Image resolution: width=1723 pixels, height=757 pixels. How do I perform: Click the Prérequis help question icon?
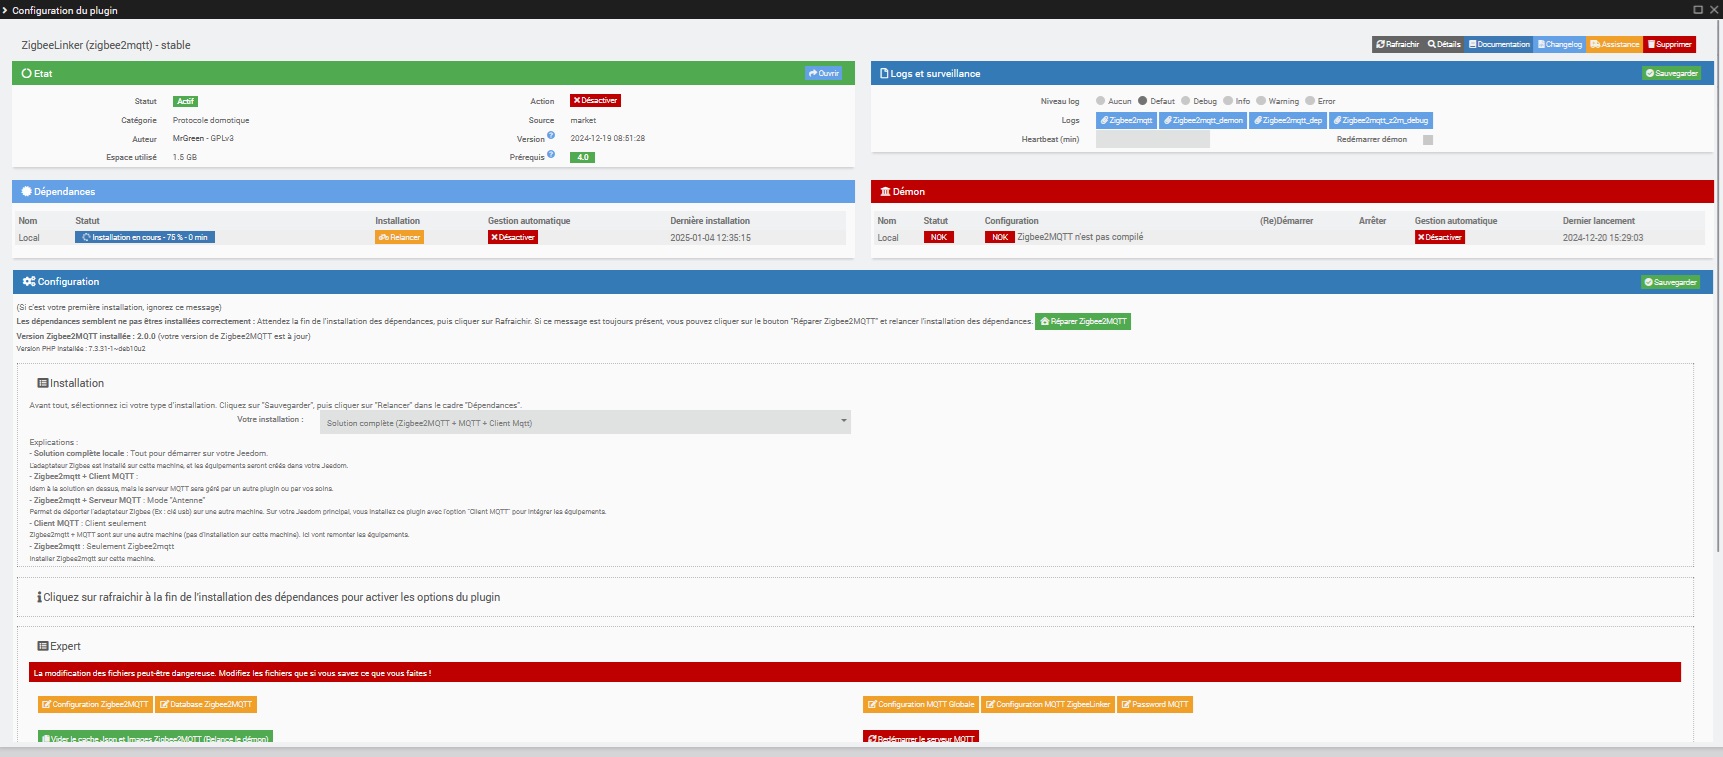[x=551, y=154]
